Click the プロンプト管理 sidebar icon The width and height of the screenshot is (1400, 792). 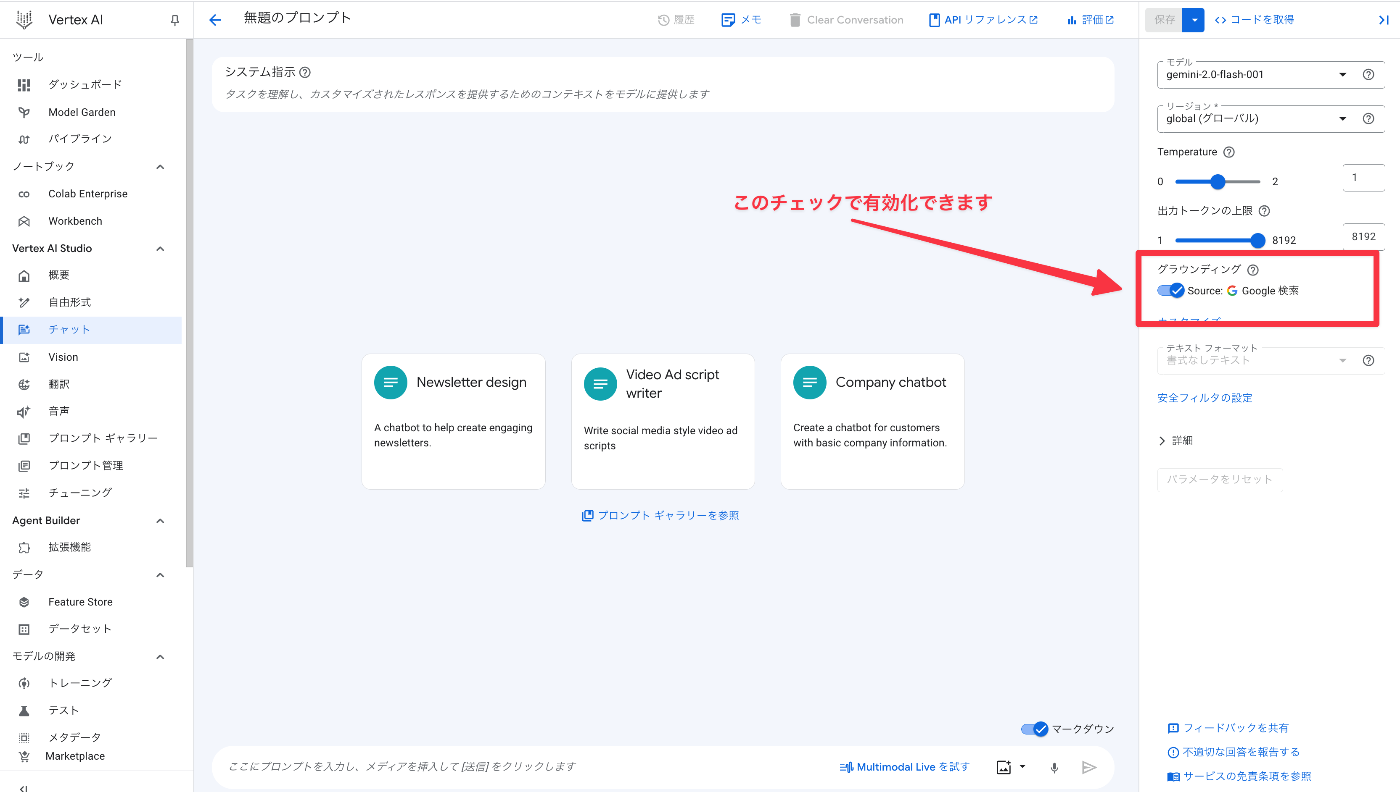pyautogui.click(x=25, y=465)
